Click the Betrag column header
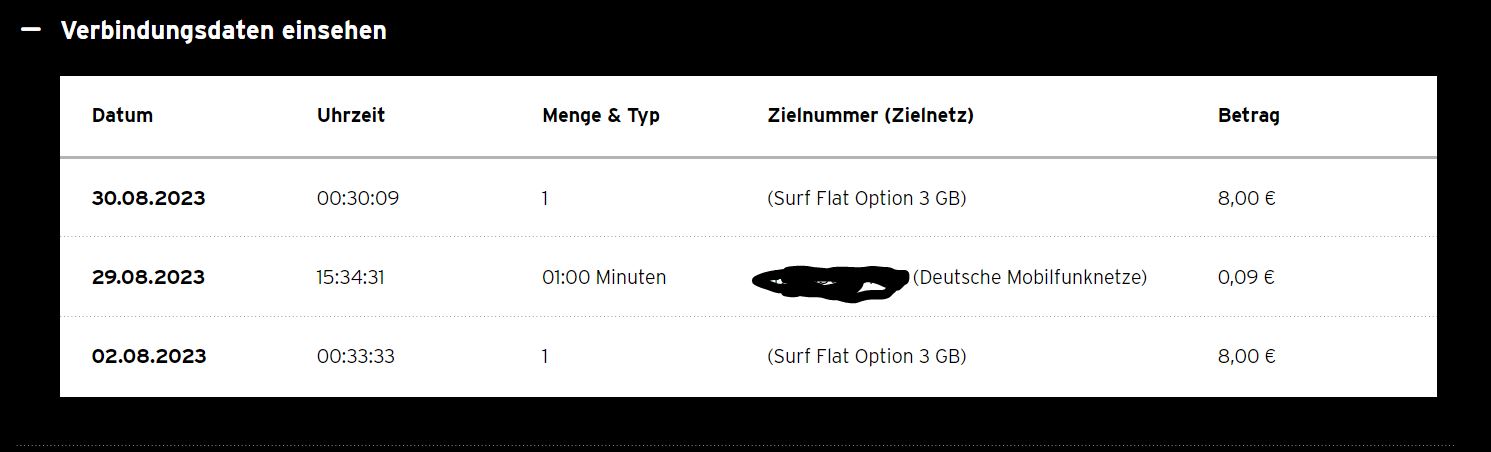 pyautogui.click(x=1249, y=116)
